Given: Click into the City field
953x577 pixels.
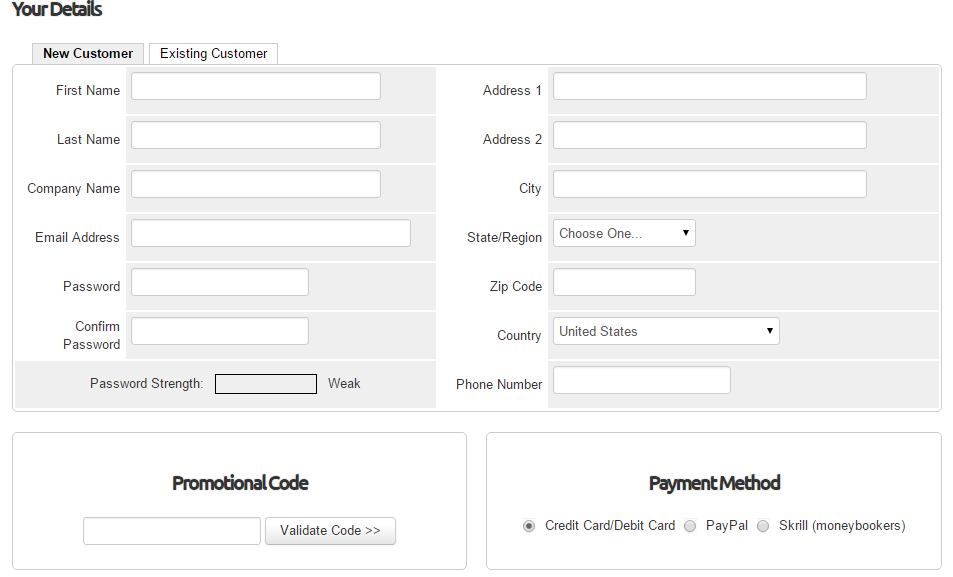Looking at the screenshot, I should 710,184.
